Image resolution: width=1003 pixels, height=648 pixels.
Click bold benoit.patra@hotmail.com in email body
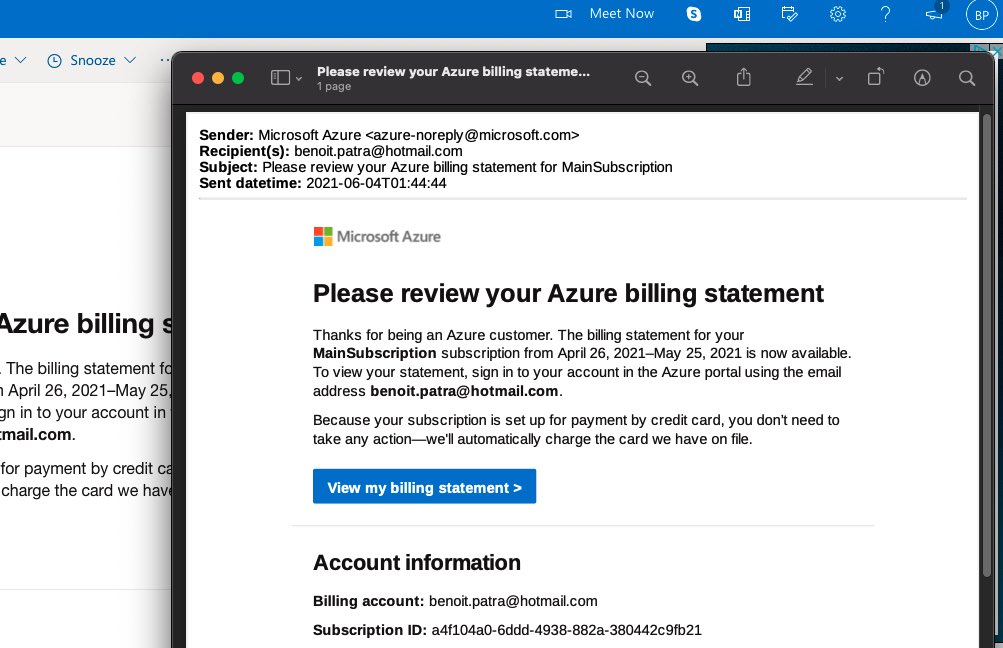tap(464, 391)
